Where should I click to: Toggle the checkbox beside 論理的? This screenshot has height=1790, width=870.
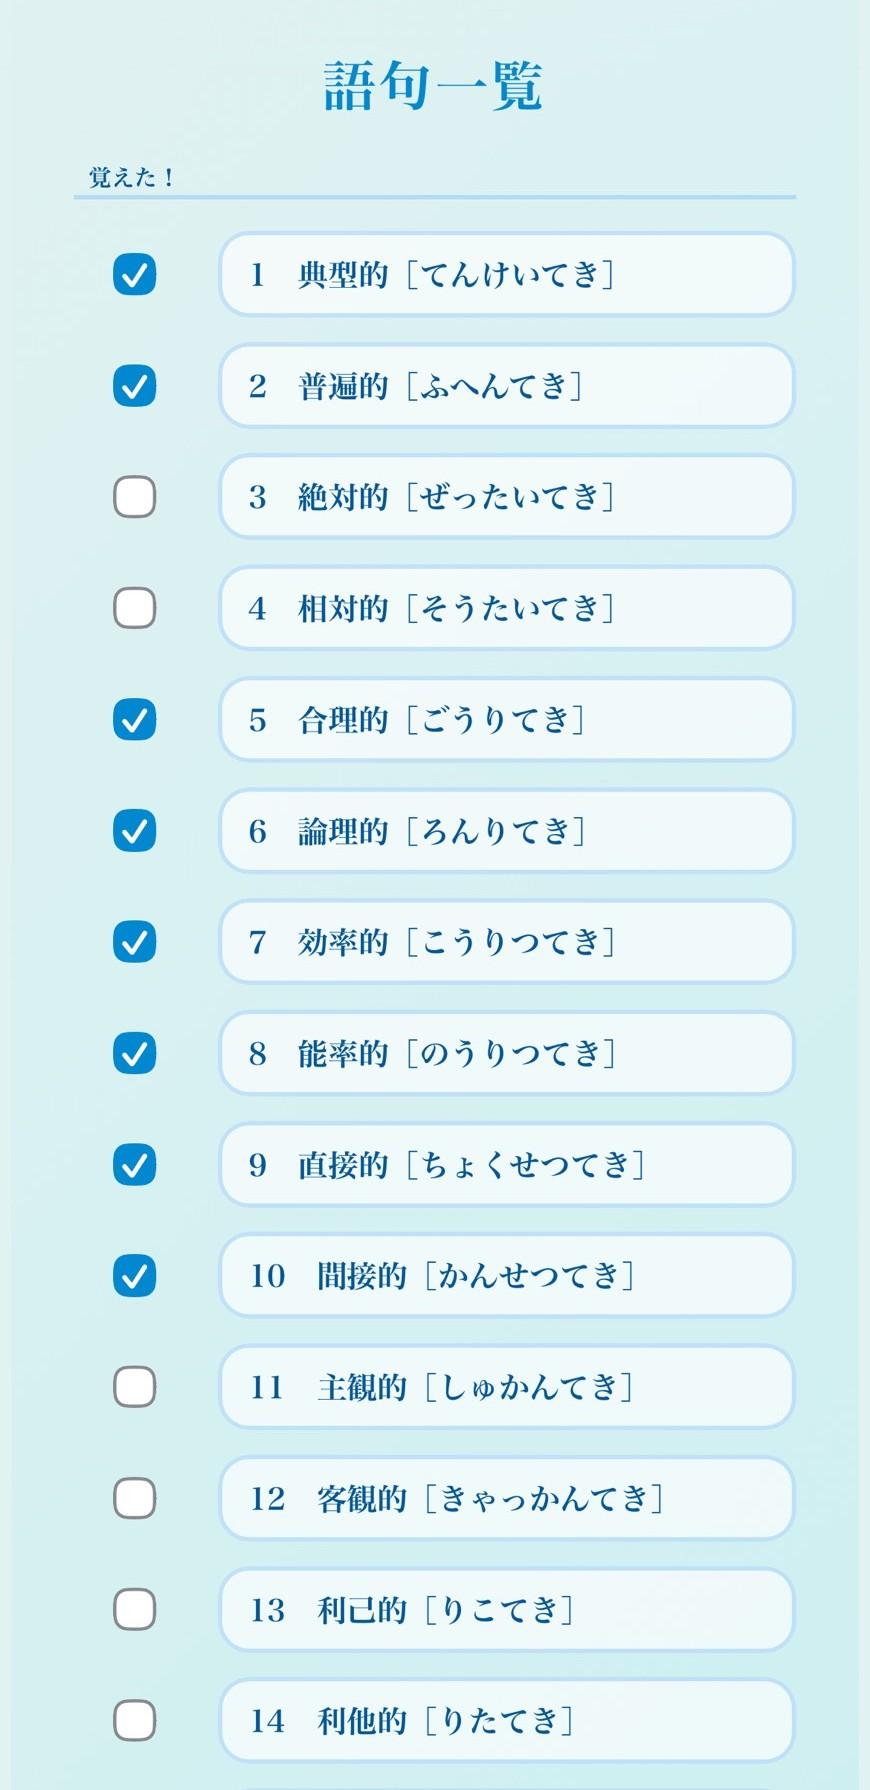[135, 831]
